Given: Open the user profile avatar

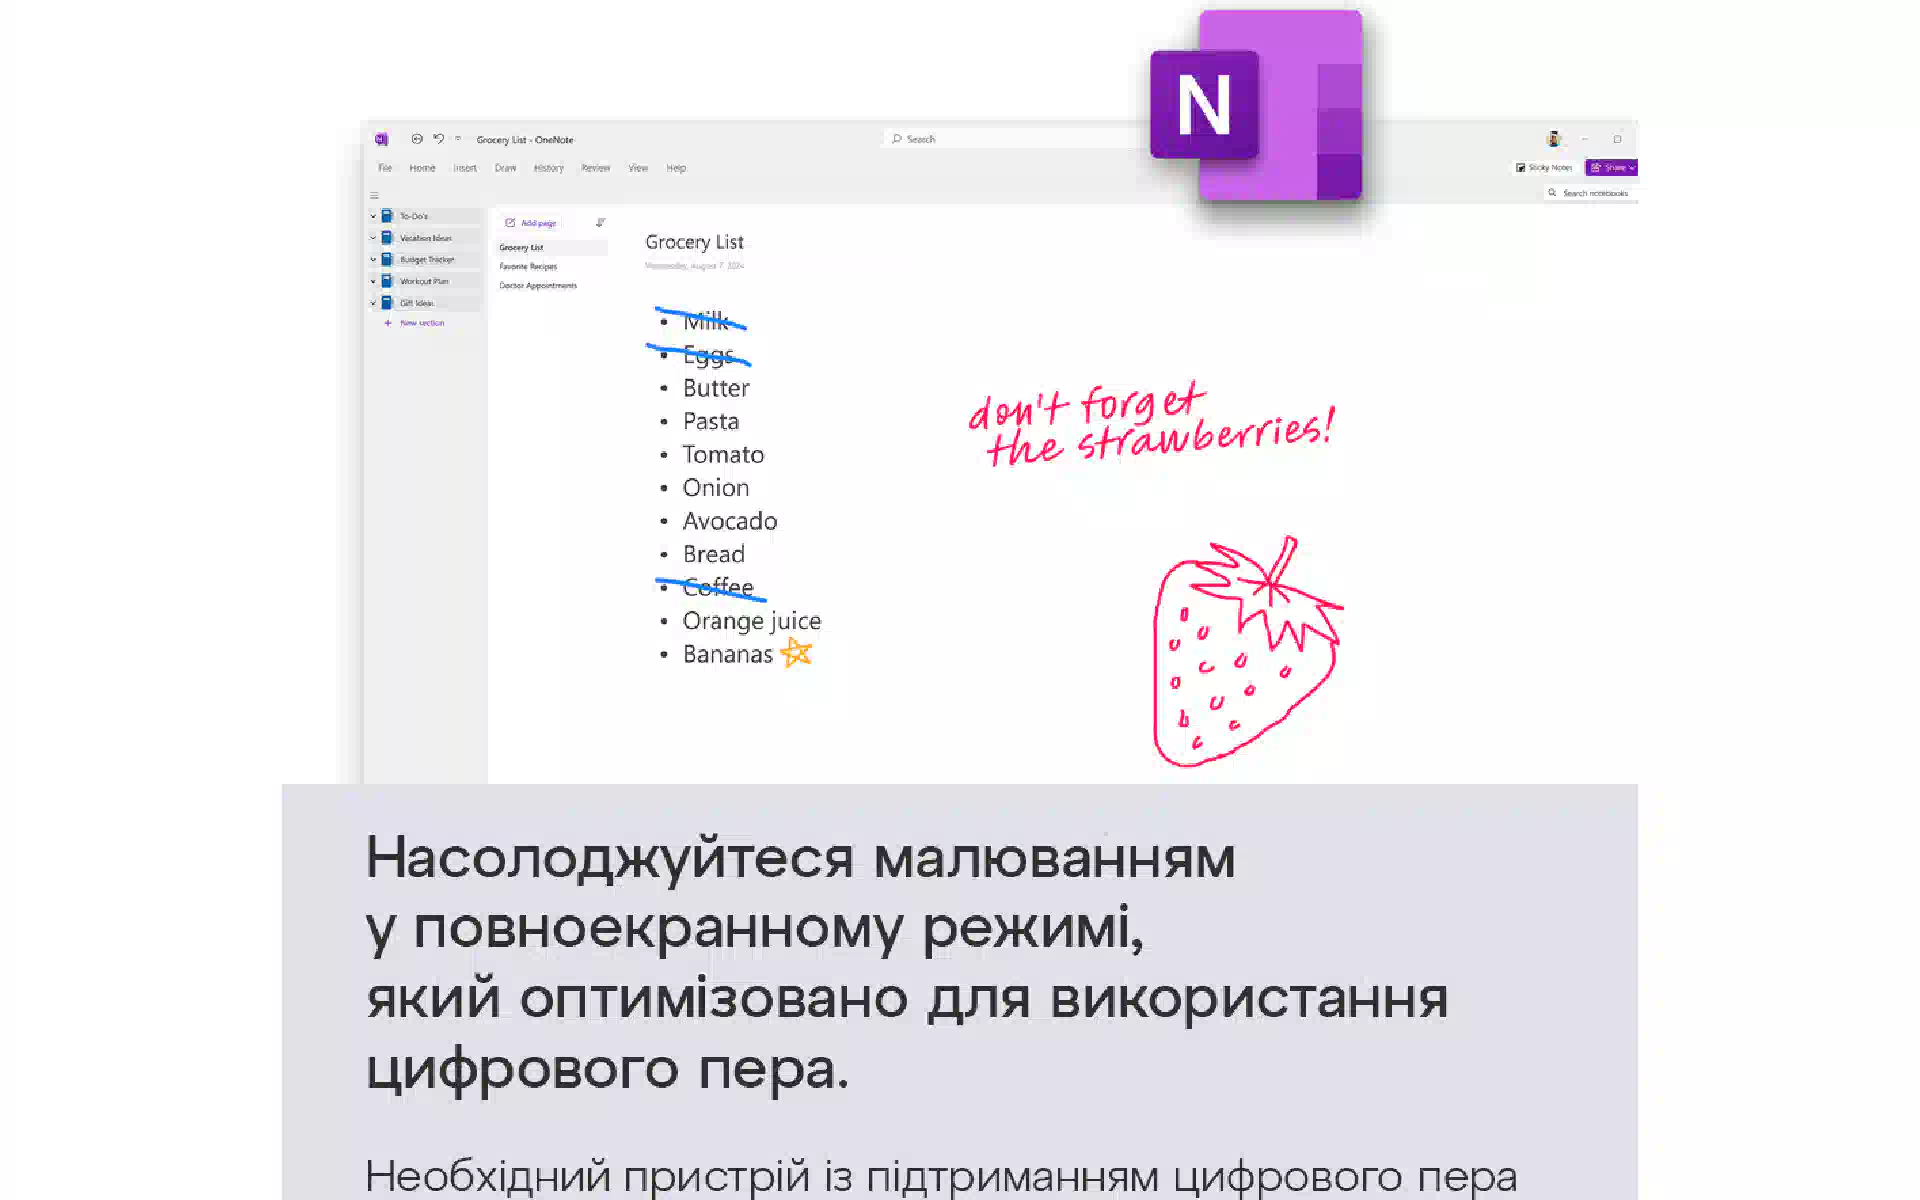Looking at the screenshot, I should [x=1553, y=139].
